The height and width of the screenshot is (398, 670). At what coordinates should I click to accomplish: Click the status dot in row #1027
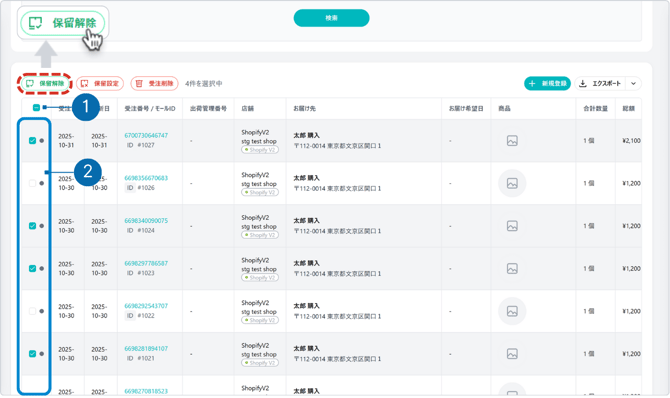pos(41,141)
